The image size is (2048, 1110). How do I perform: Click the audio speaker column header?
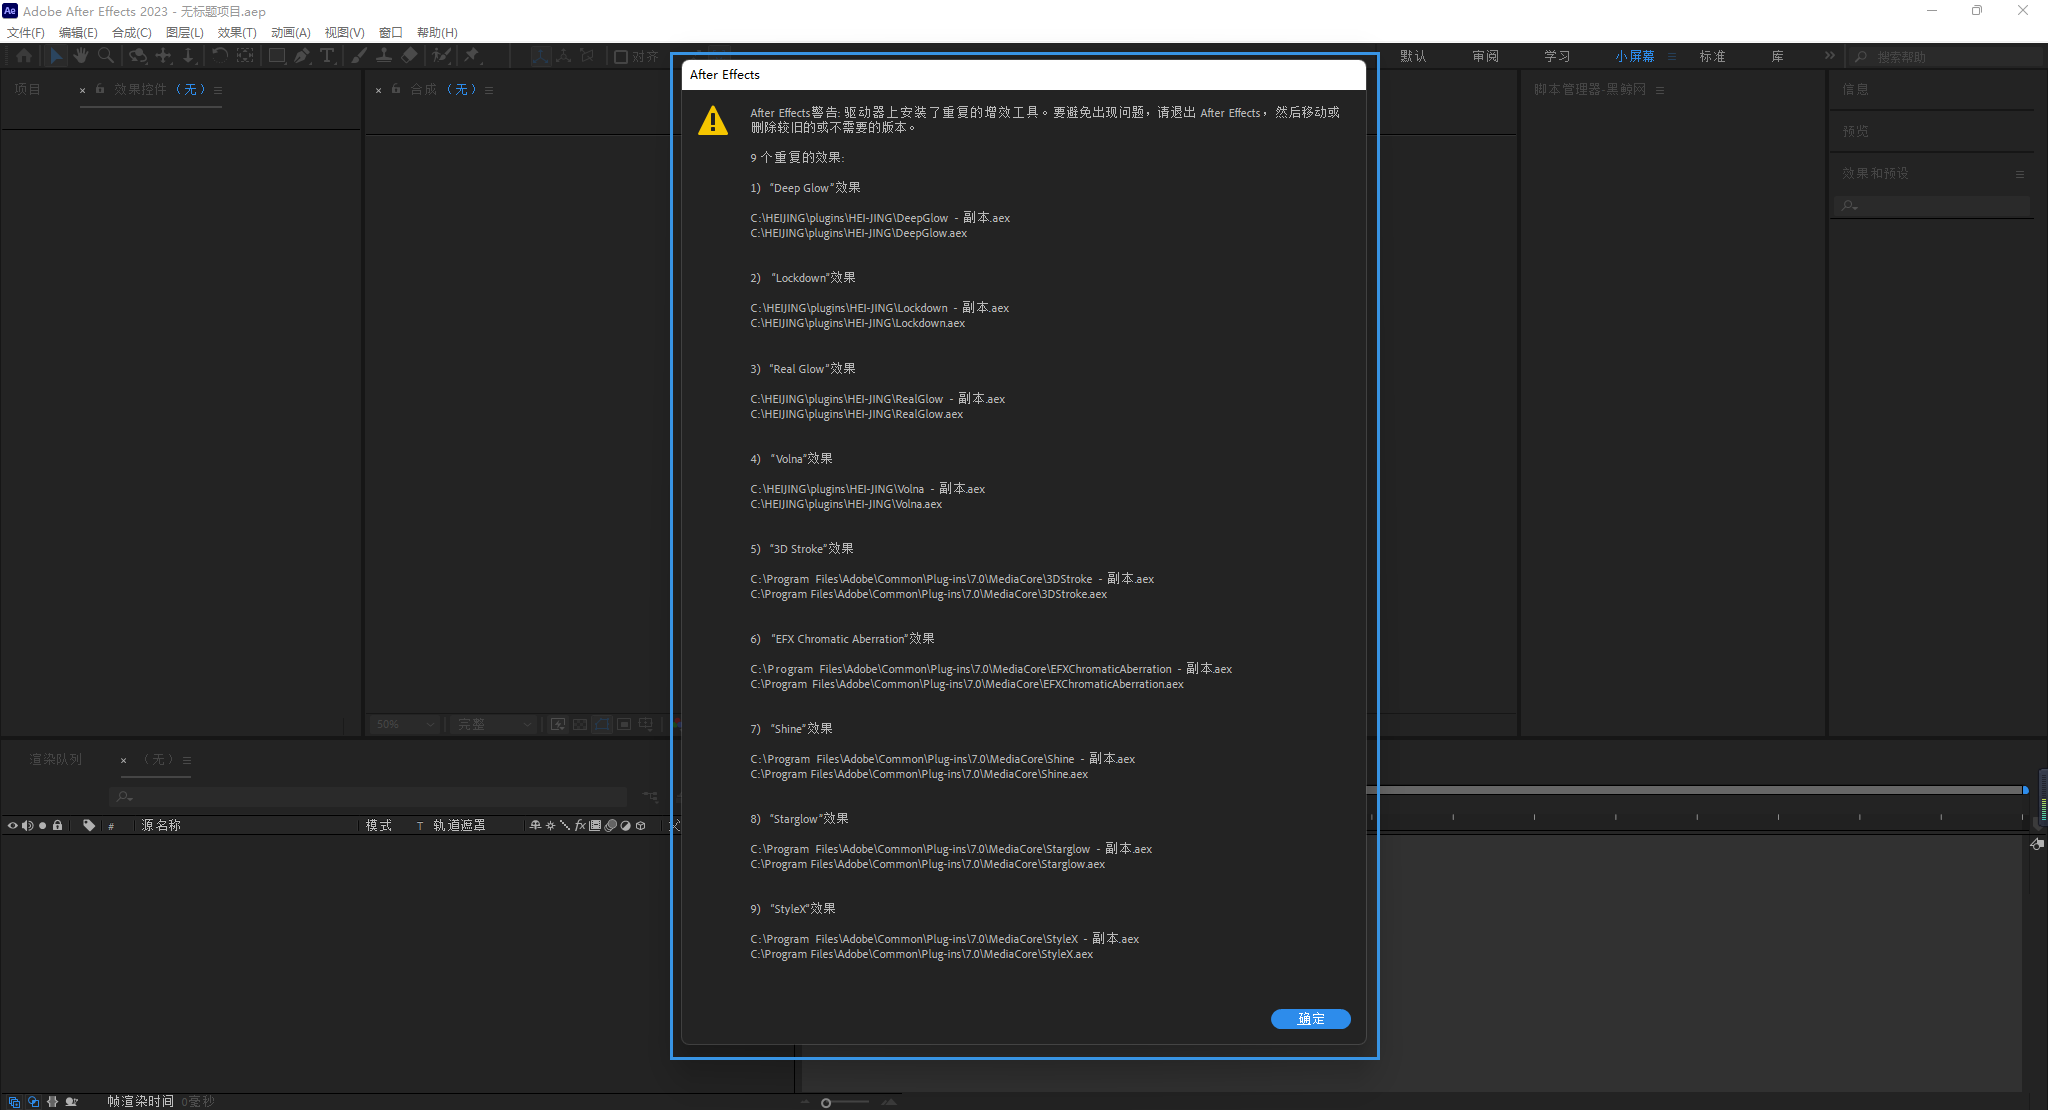(x=27, y=825)
